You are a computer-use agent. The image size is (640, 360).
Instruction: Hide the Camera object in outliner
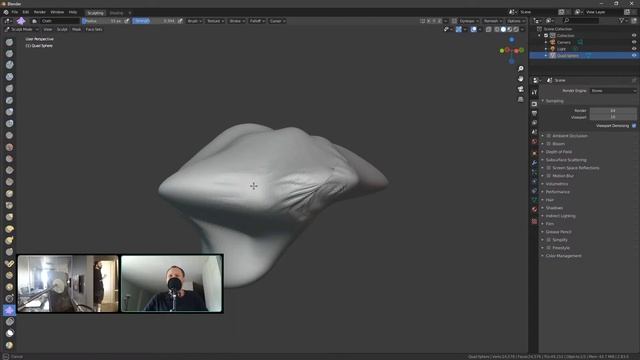[x=634, y=42]
